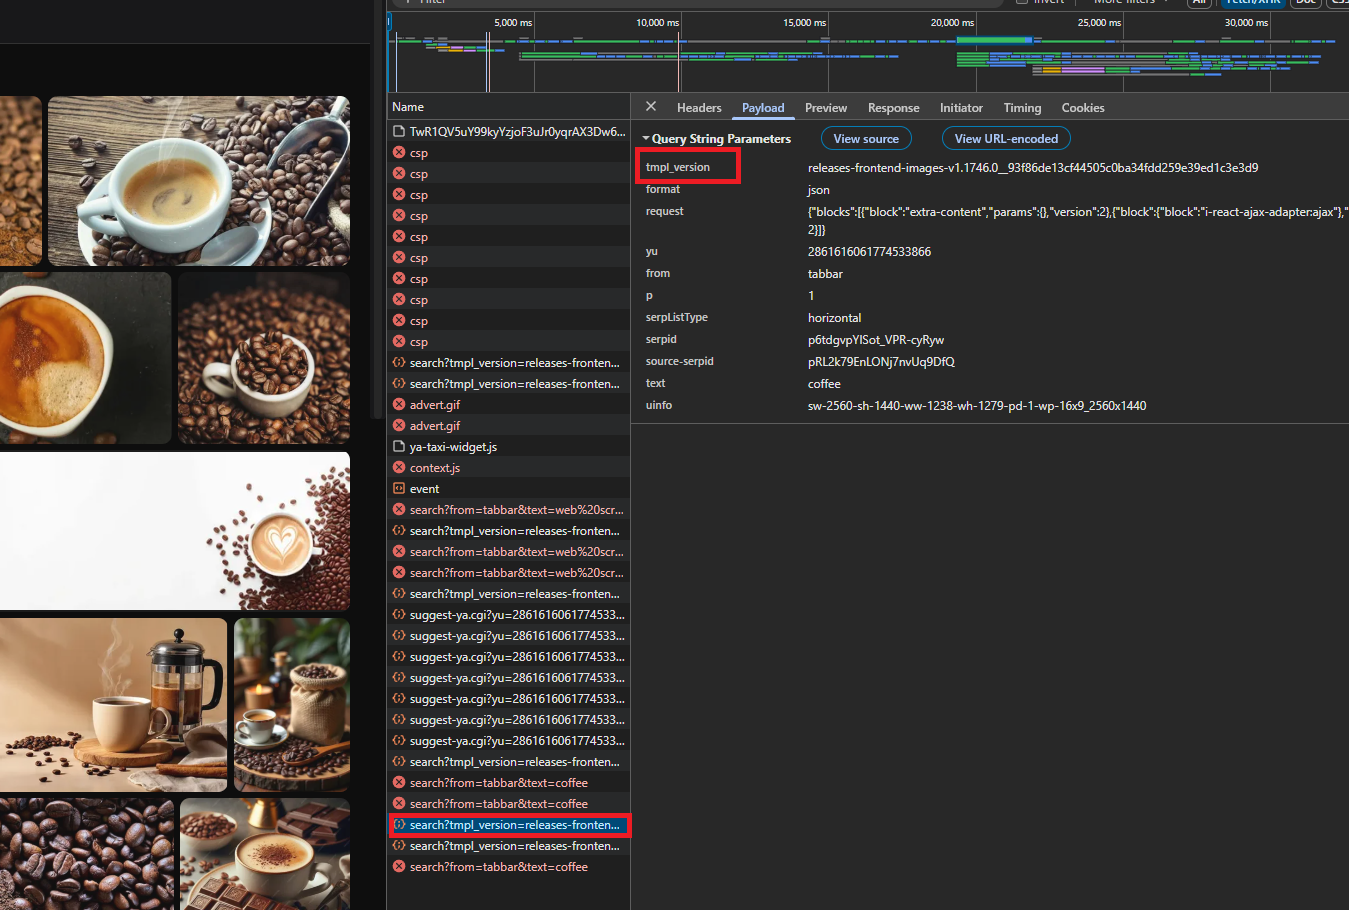The width and height of the screenshot is (1349, 910).
Task: Open the espresso cup with metal scoop image
Action: [x=199, y=181]
